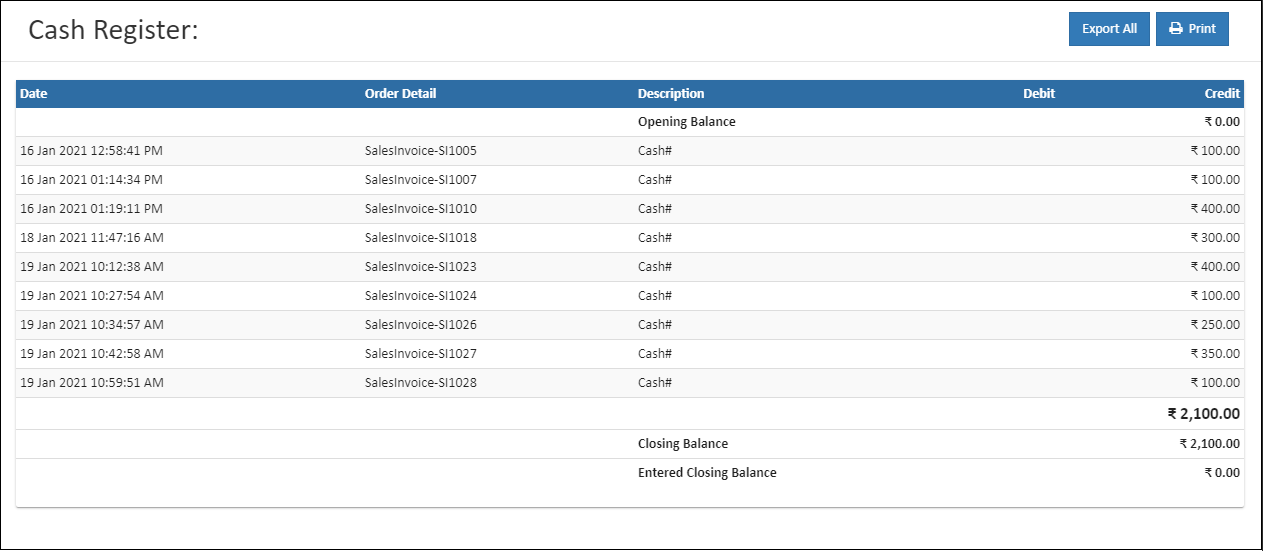Click the Entered Closing Balance label
Screen dimensions: 1263x551
(707, 473)
